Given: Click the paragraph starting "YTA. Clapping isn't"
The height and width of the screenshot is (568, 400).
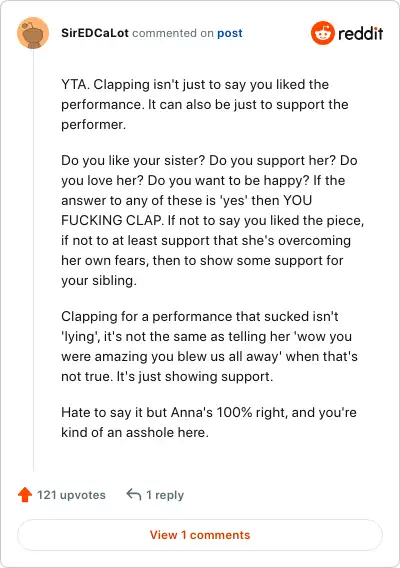Looking at the screenshot, I should point(205,104).
